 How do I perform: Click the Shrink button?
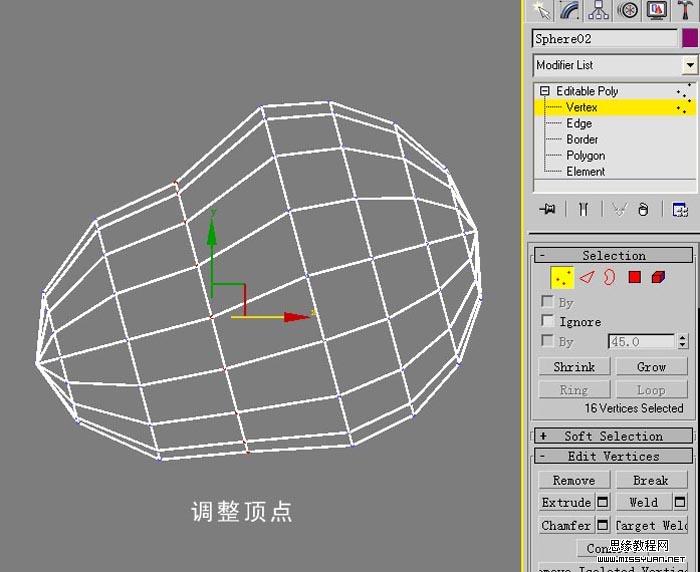(574, 367)
